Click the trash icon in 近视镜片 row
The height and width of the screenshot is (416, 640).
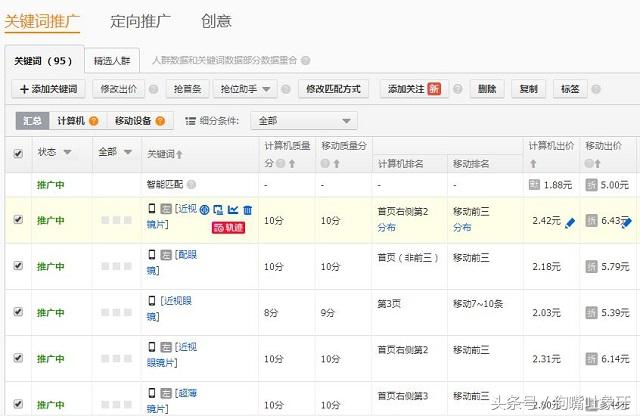[x=247, y=210]
